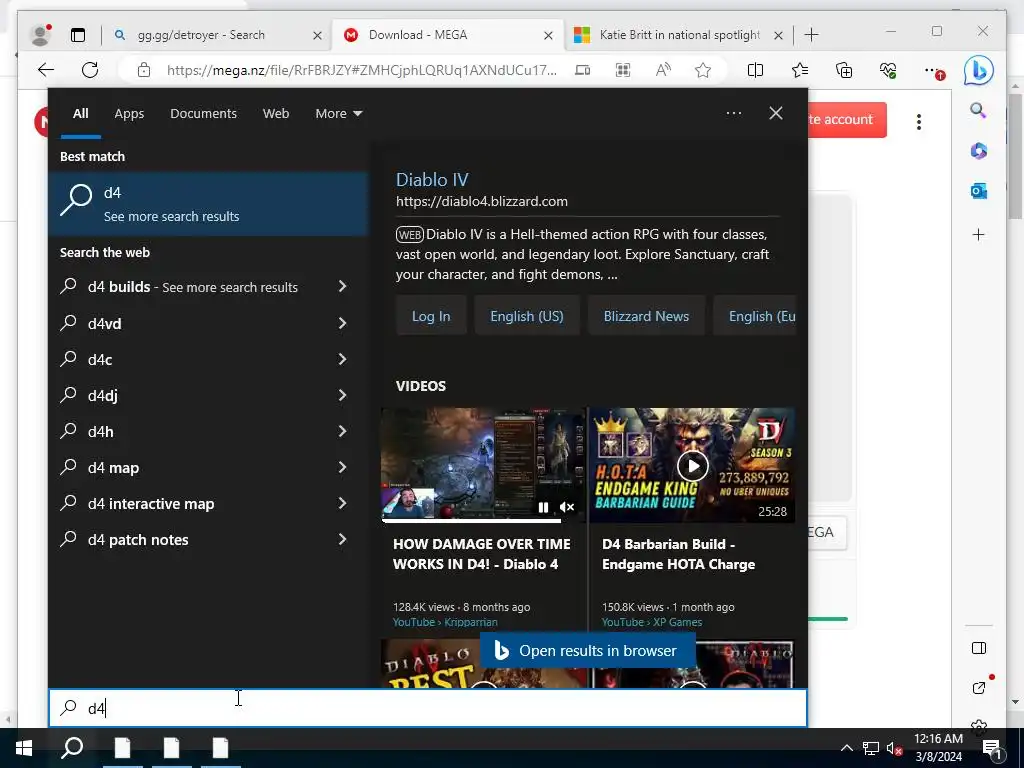Image resolution: width=1024 pixels, height=768 pixels.
Task: Switch to the Web search tab
Action: point(276,114)
